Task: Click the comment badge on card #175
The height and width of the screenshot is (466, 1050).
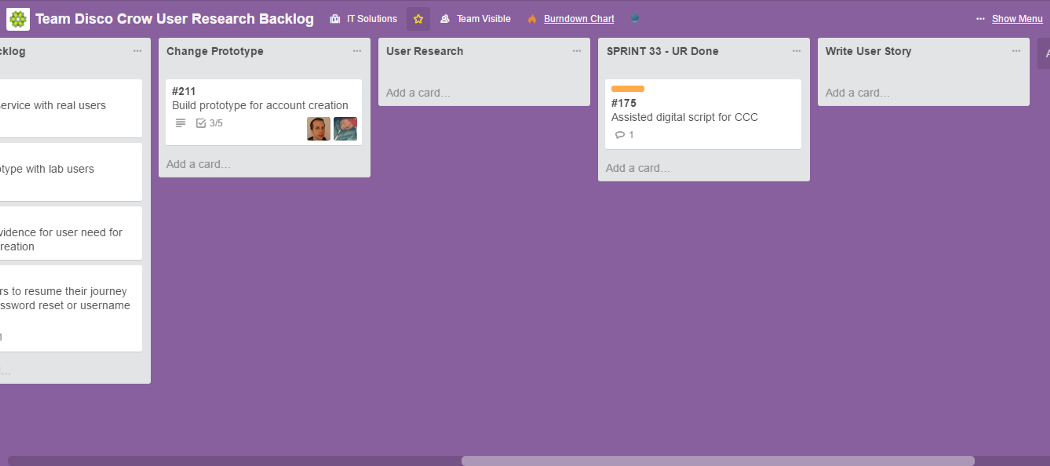Action: point(624,135)
